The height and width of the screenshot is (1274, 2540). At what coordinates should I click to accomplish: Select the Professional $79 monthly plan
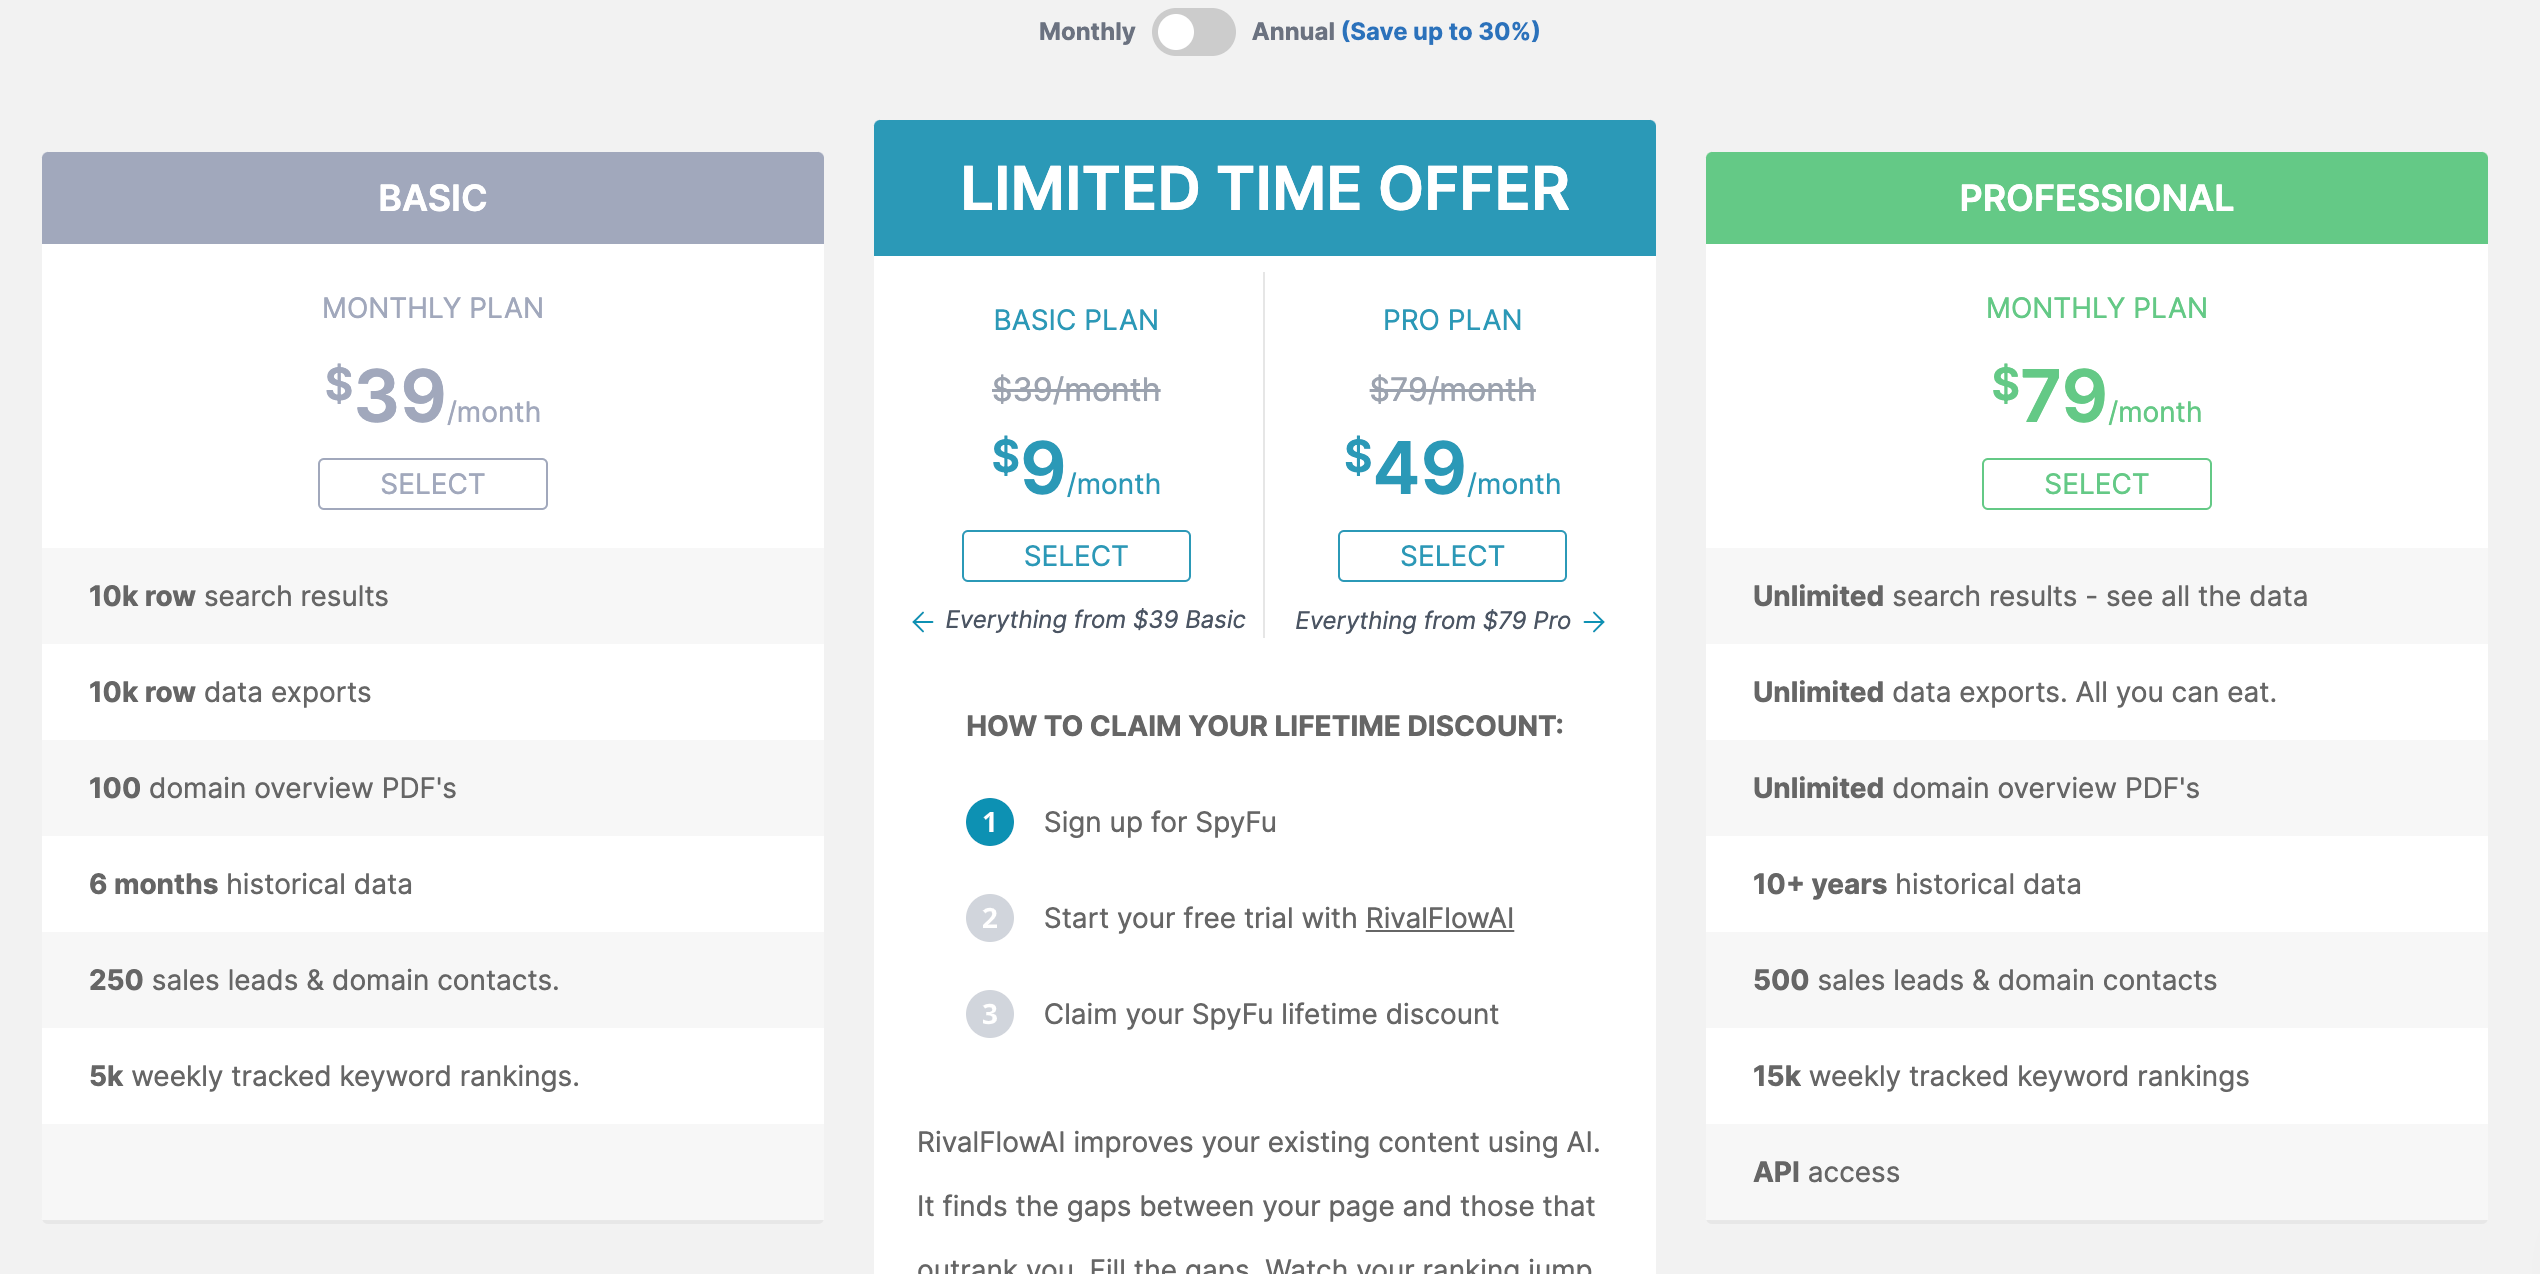2097,484
